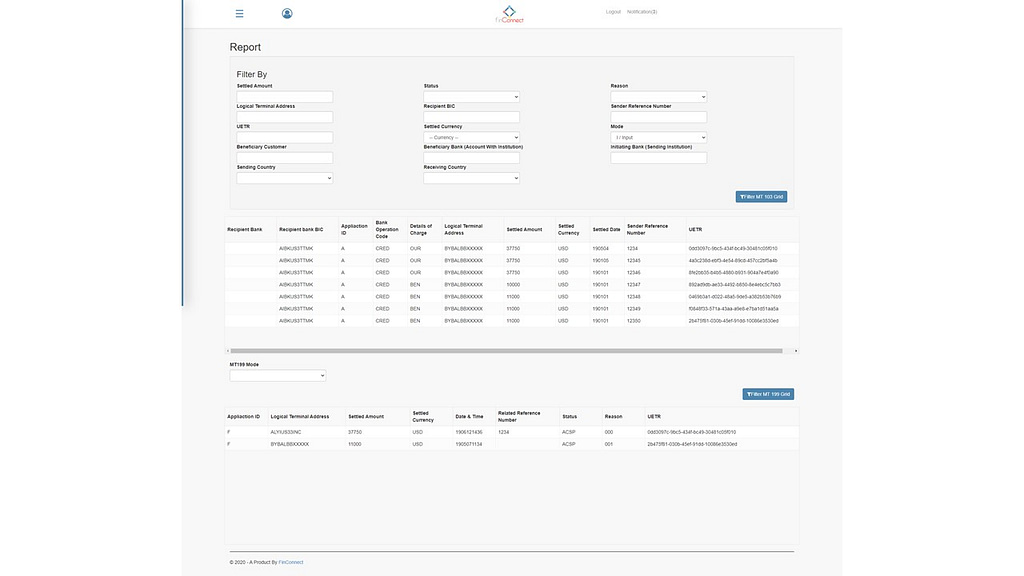Open the MT199 Mode dropdown
Image resolution: width=1024 pixels, height=576 pixels.
click(277, 376)
